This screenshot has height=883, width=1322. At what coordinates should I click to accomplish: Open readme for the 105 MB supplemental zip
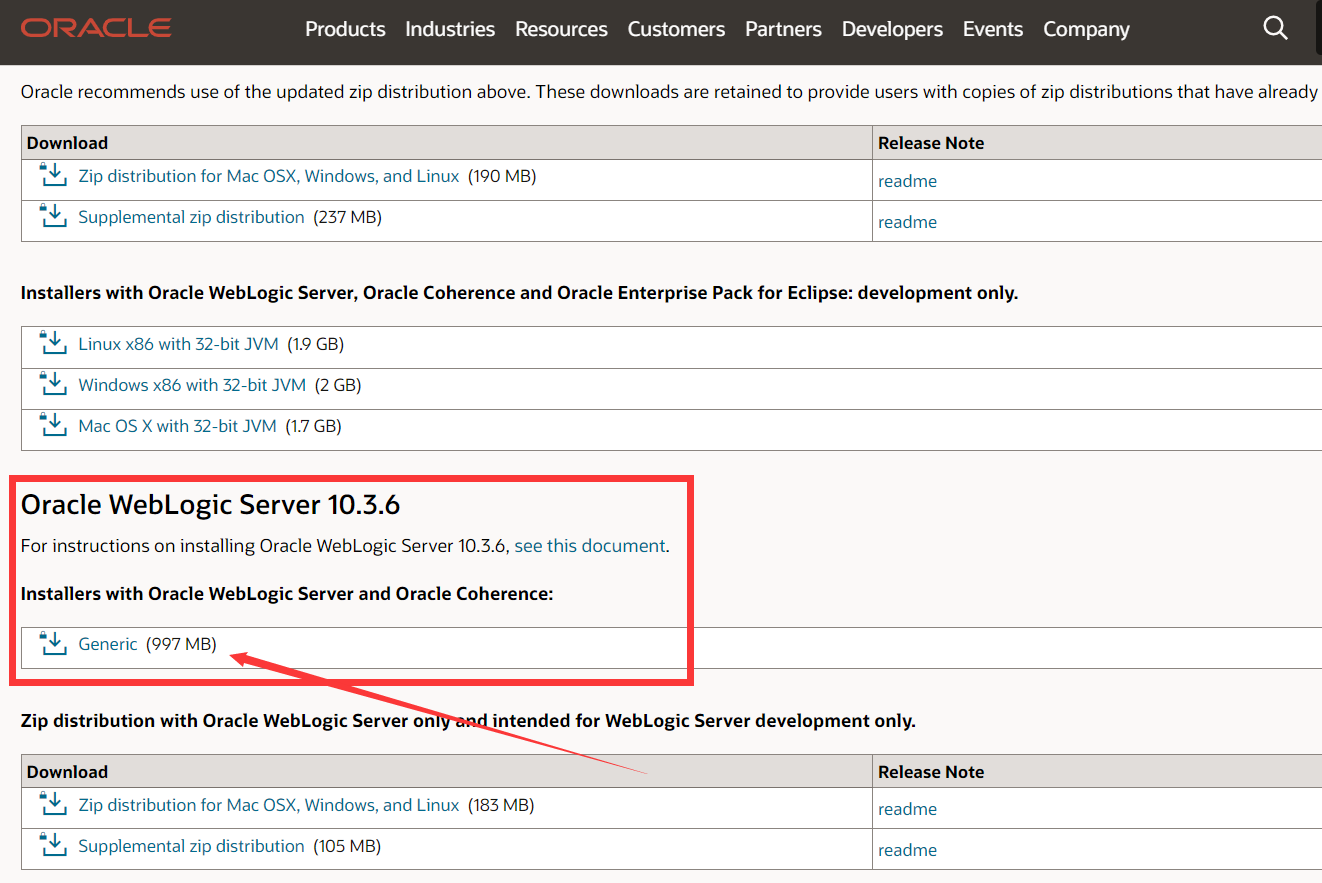tap(907, 850)
